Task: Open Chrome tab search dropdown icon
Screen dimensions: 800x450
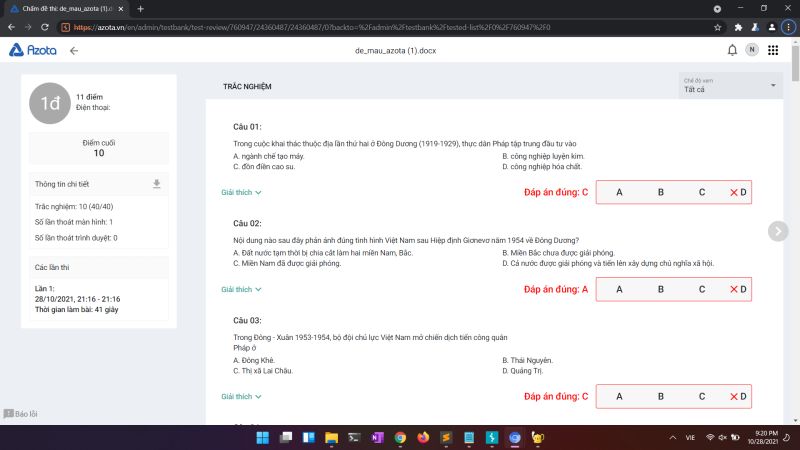Action: tap(717, 9)
